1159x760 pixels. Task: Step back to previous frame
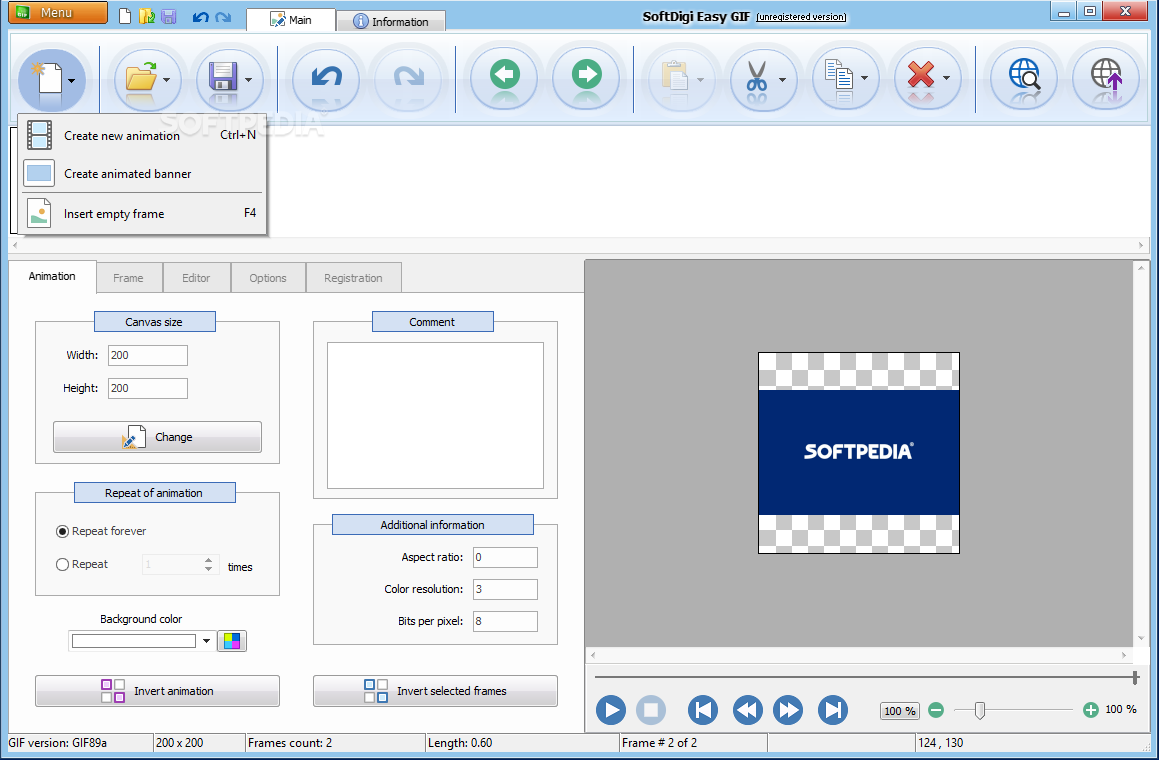pos(747,710)
